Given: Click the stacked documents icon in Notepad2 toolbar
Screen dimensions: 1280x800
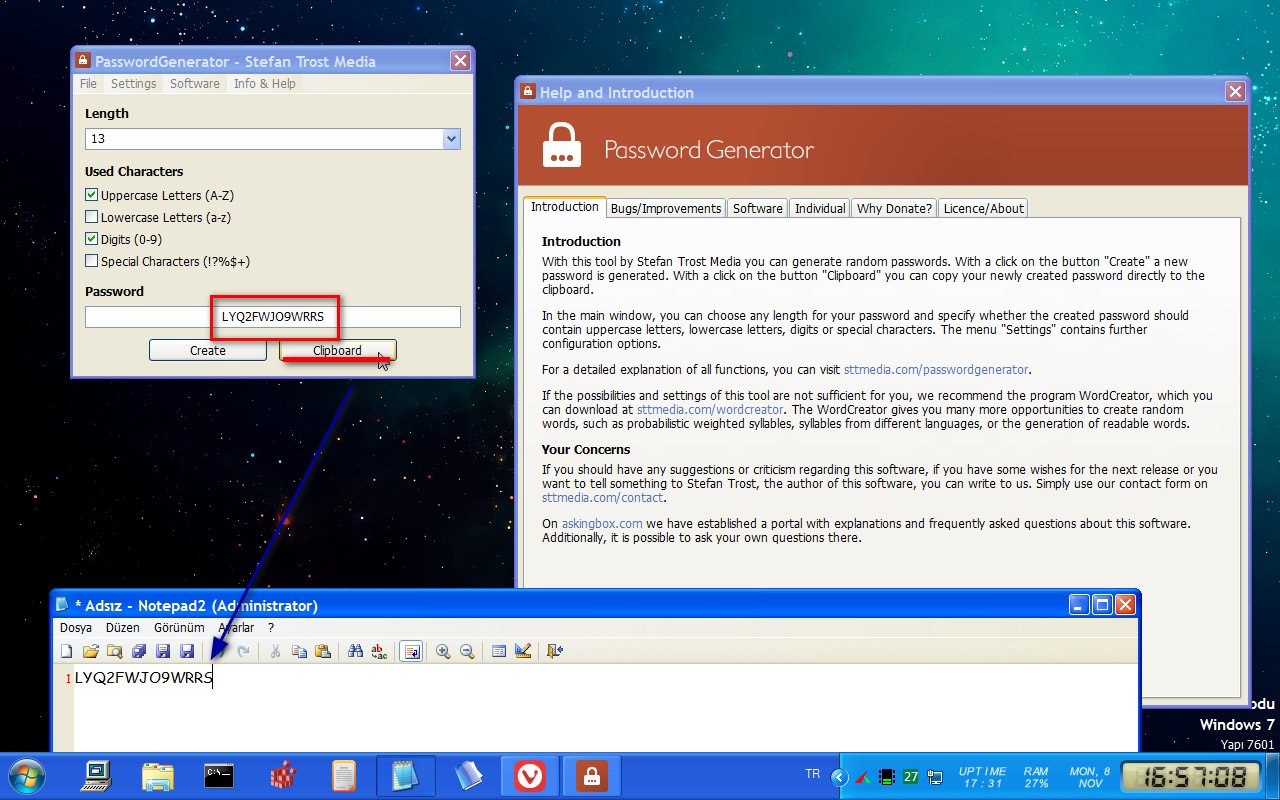Looking at the screenshot, I should pyautogui.click(x=139, y=651).
